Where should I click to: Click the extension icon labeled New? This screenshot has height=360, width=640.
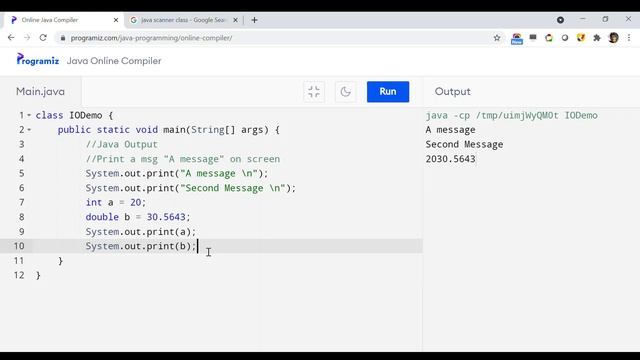click(x=517, y=39)
